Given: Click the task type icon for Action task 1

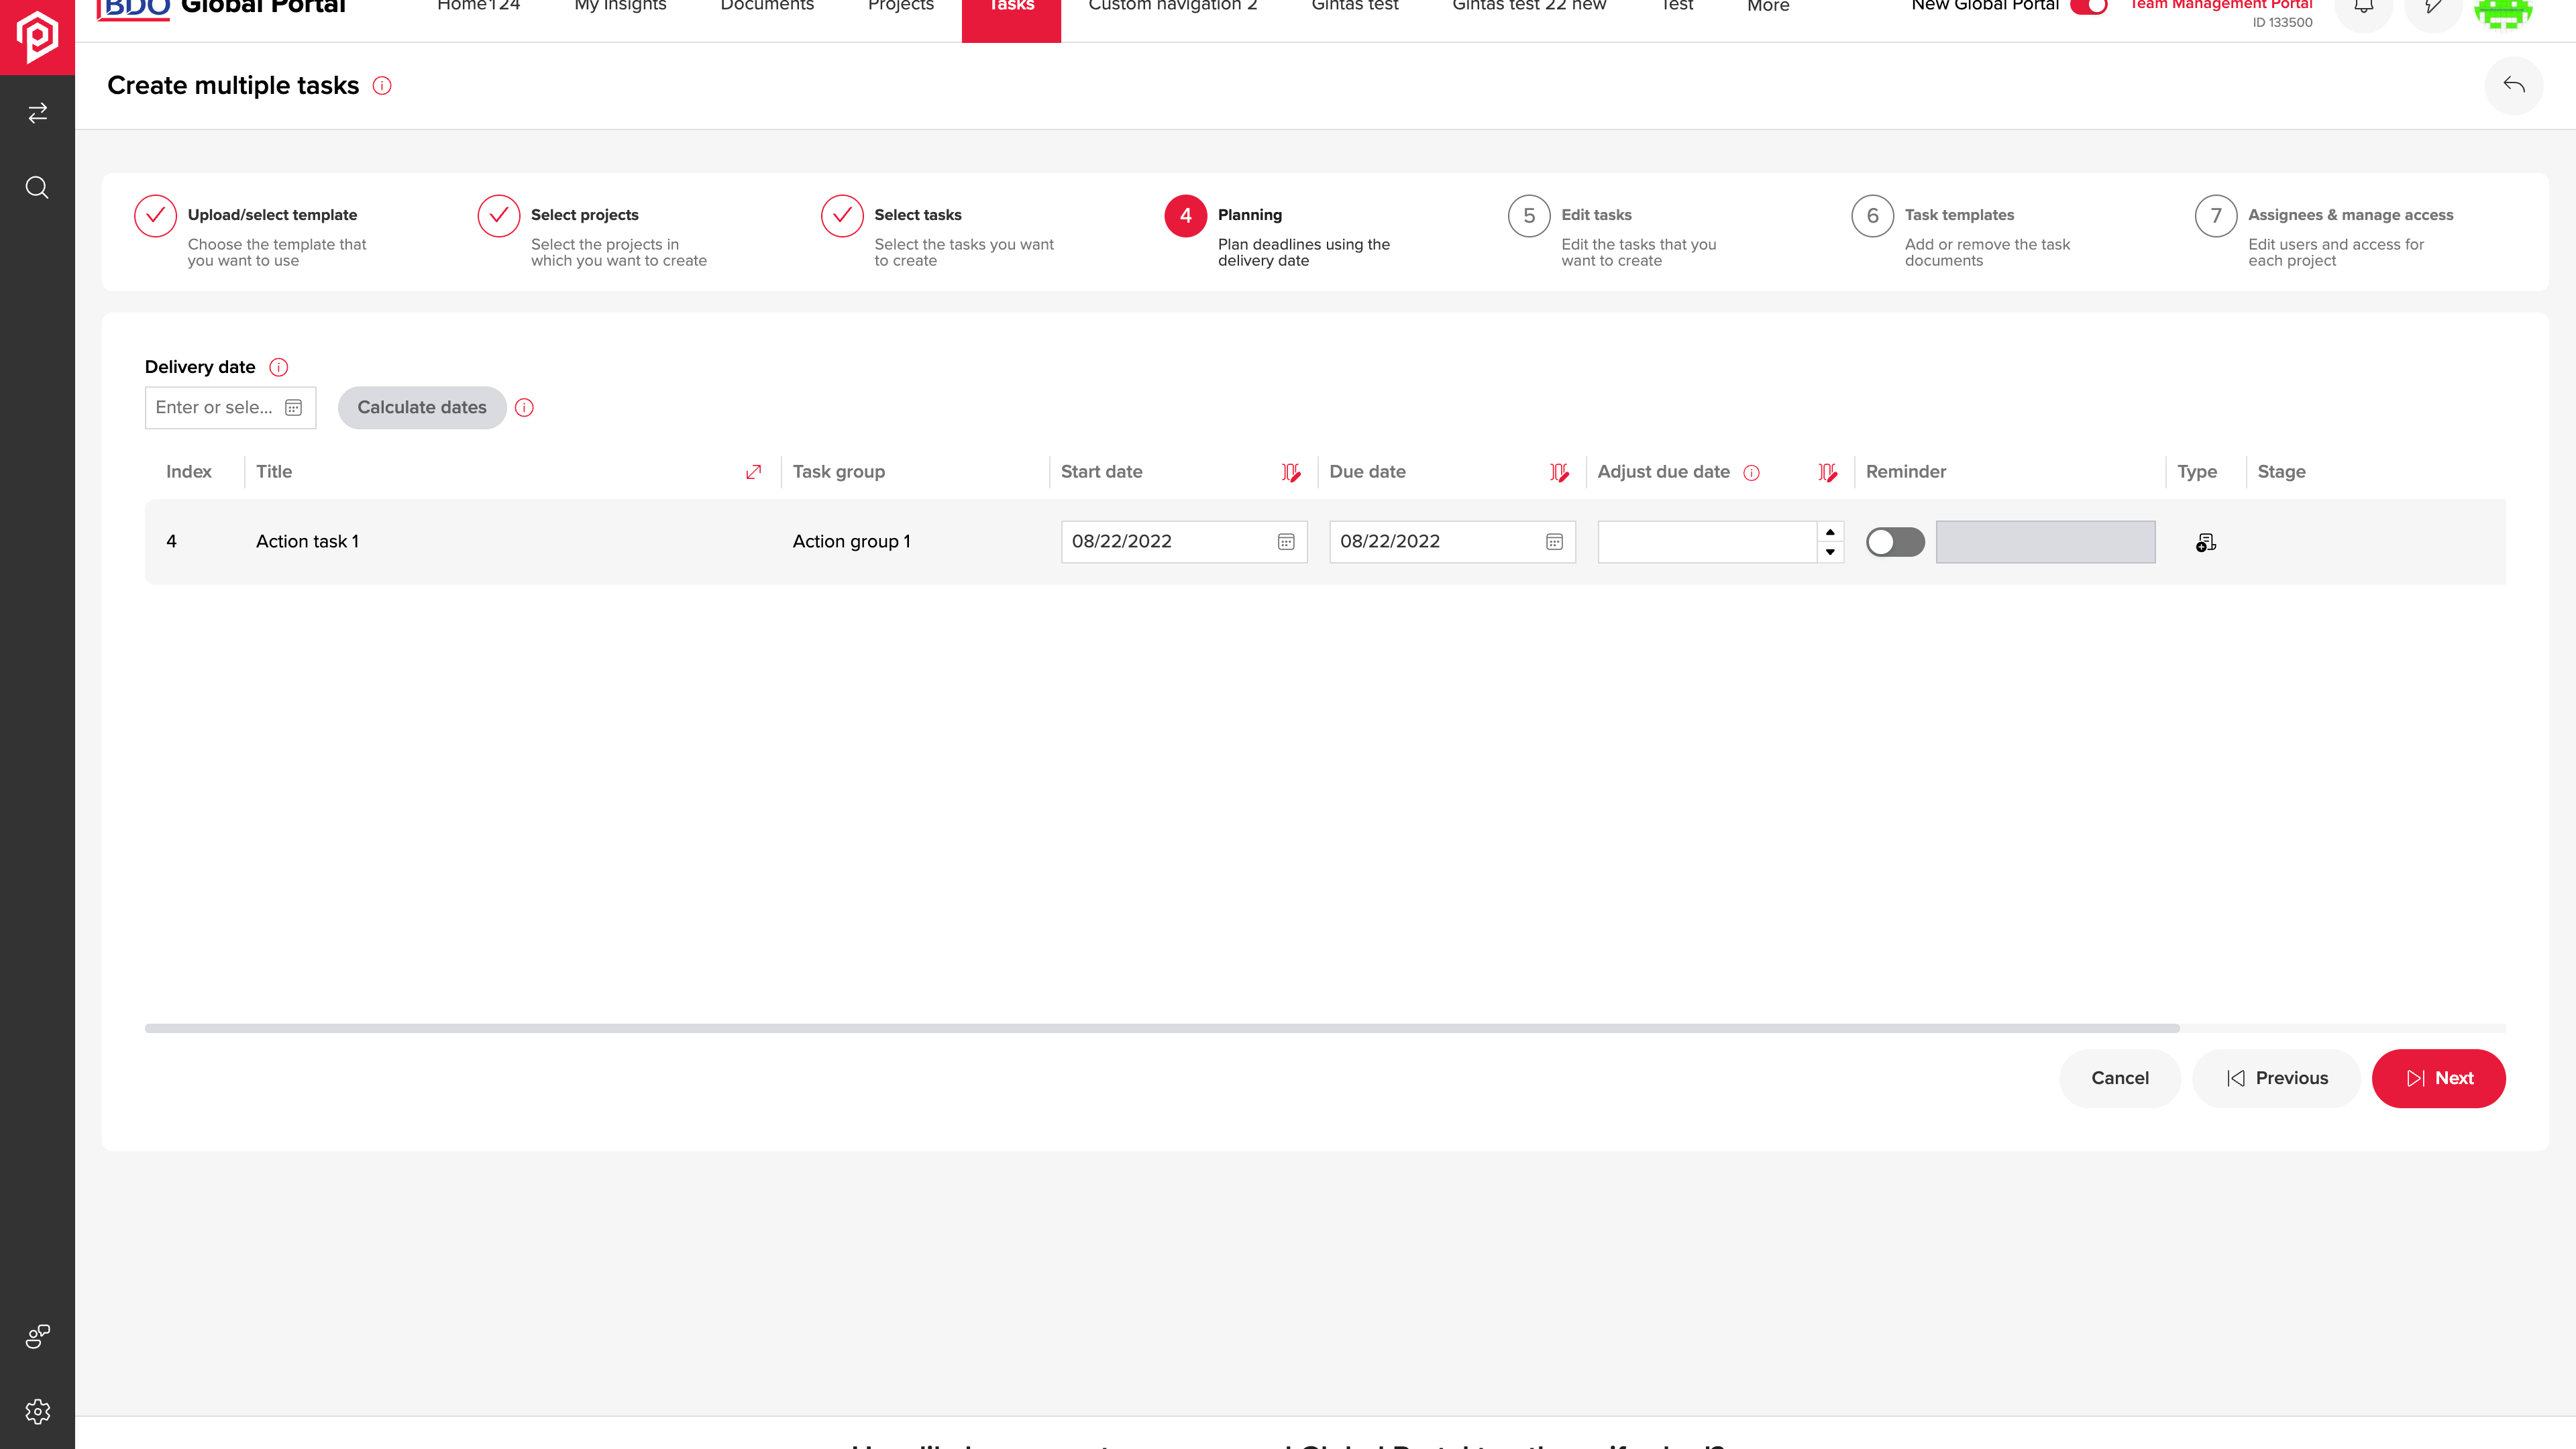Looking at the screenshot, I should (x=2206, y=542).
